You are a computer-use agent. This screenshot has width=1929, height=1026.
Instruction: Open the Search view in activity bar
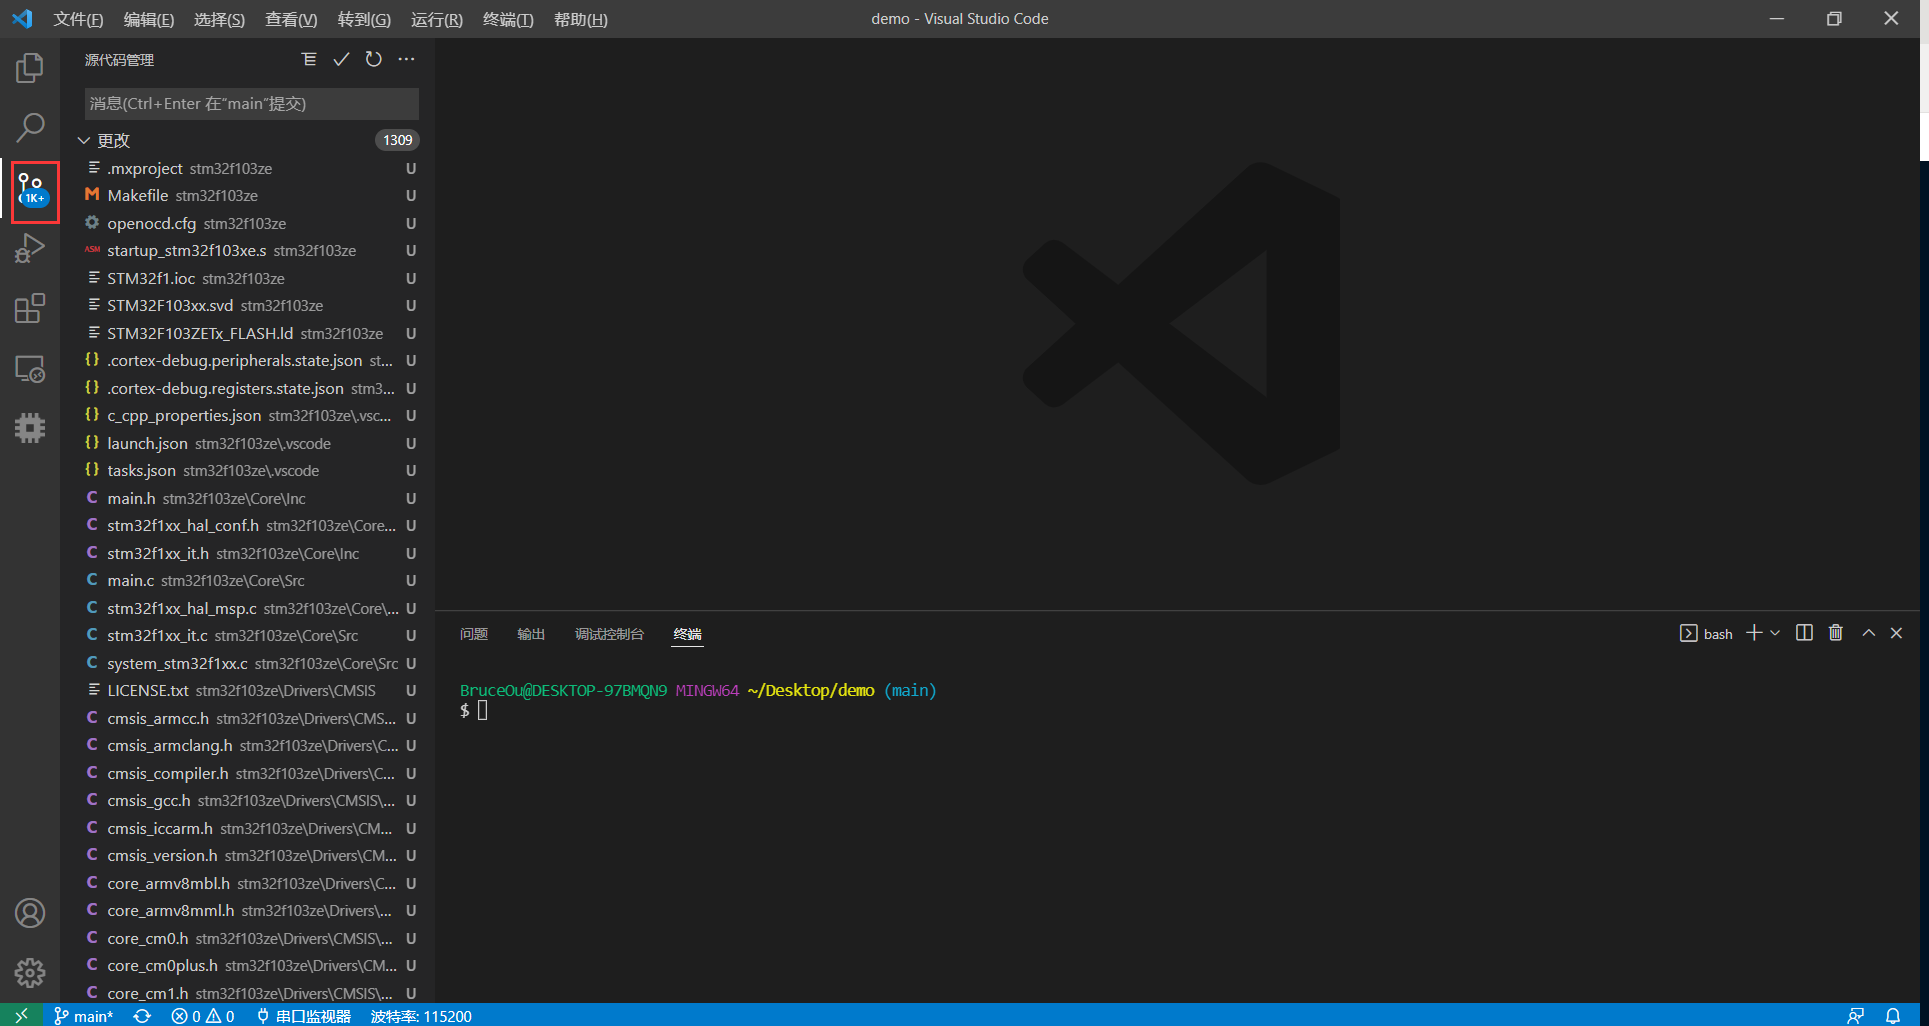[x=30, y=127]
